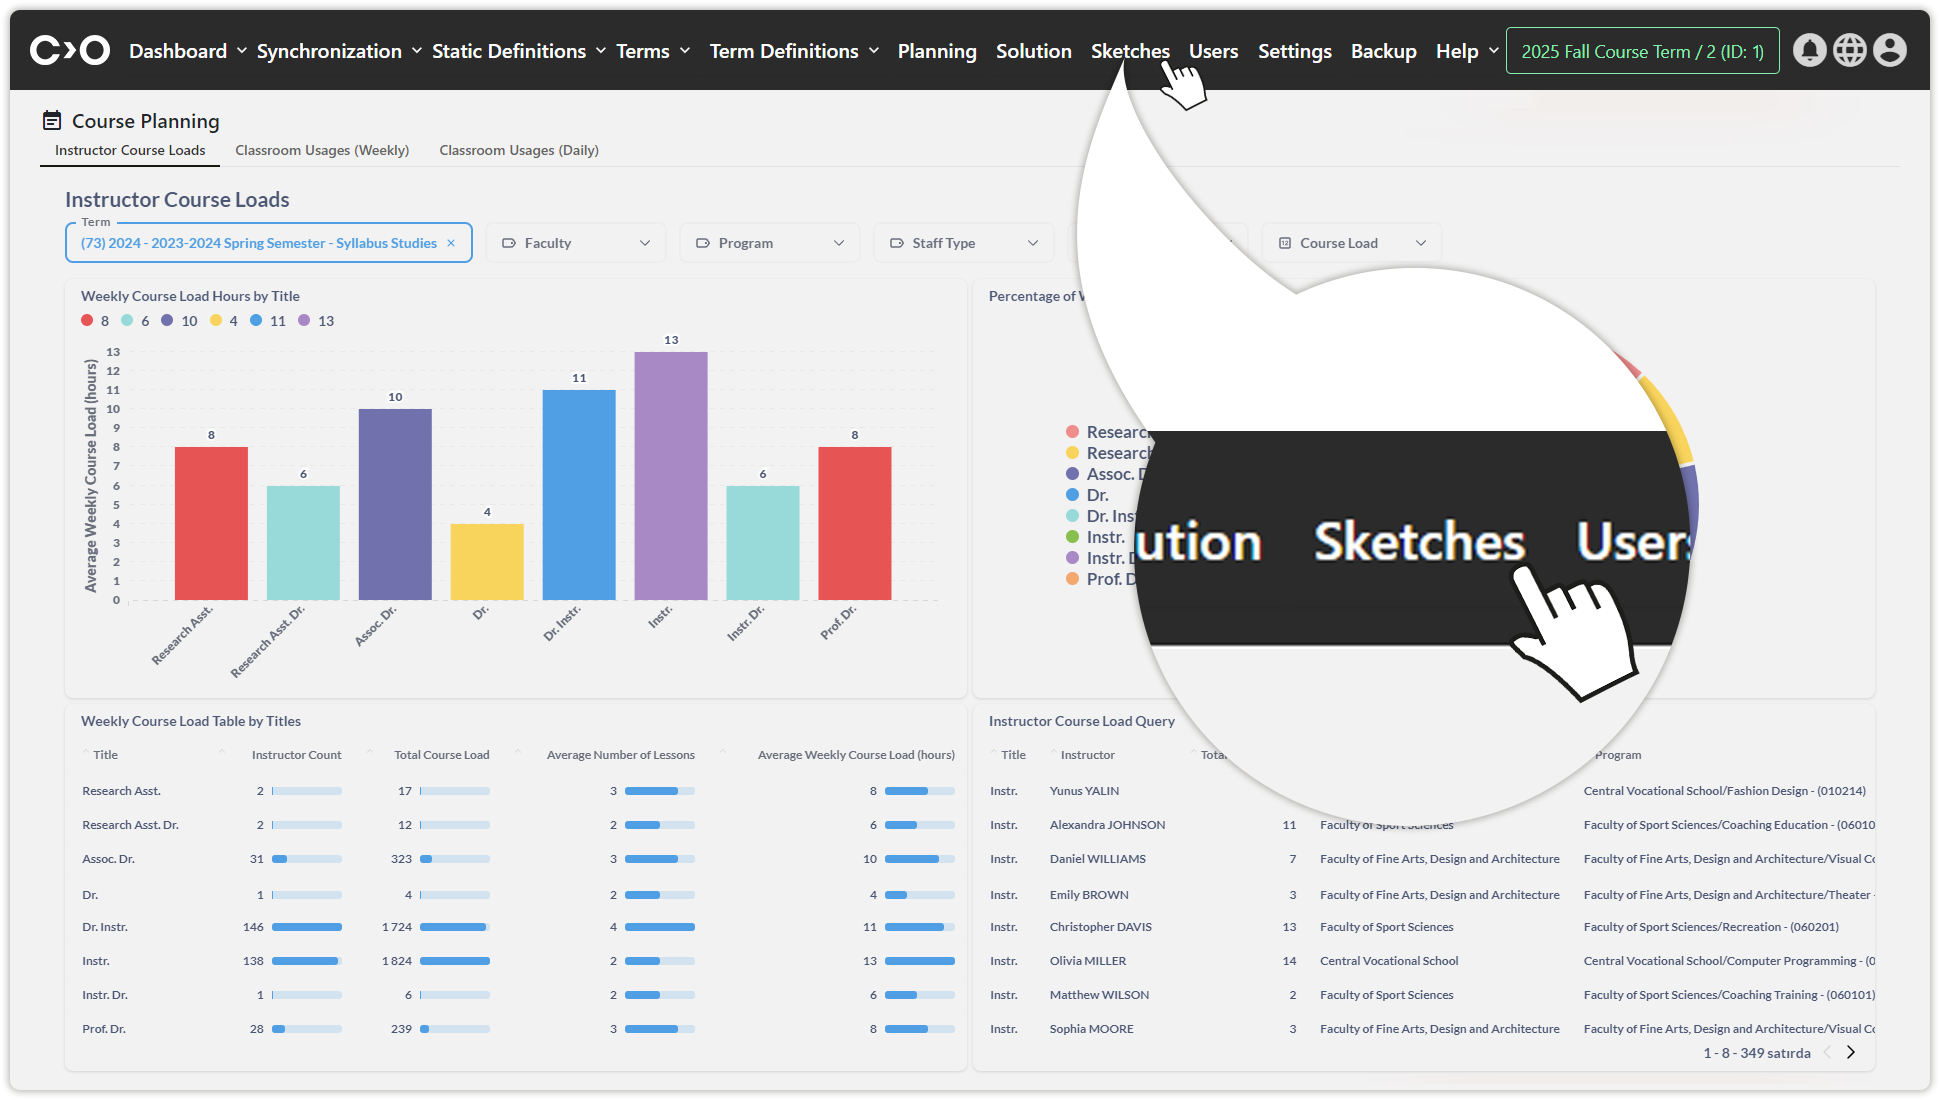Open the Planning navigation link
This screenshot has height=1100, width=1940.
tap(936, 51)
